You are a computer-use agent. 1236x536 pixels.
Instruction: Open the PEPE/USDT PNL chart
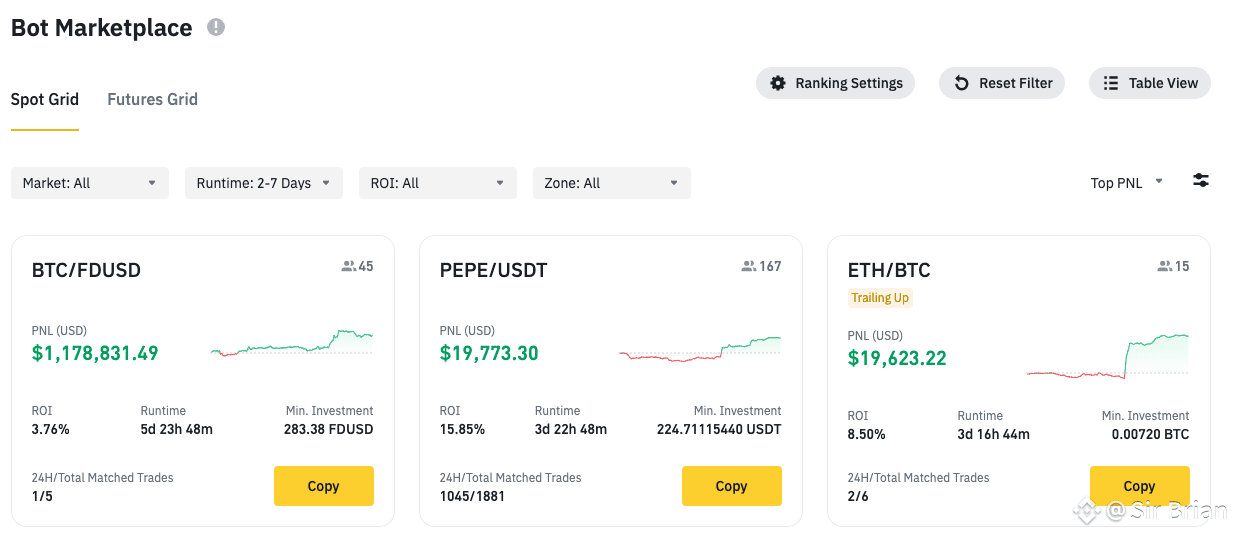click(699, 349)
